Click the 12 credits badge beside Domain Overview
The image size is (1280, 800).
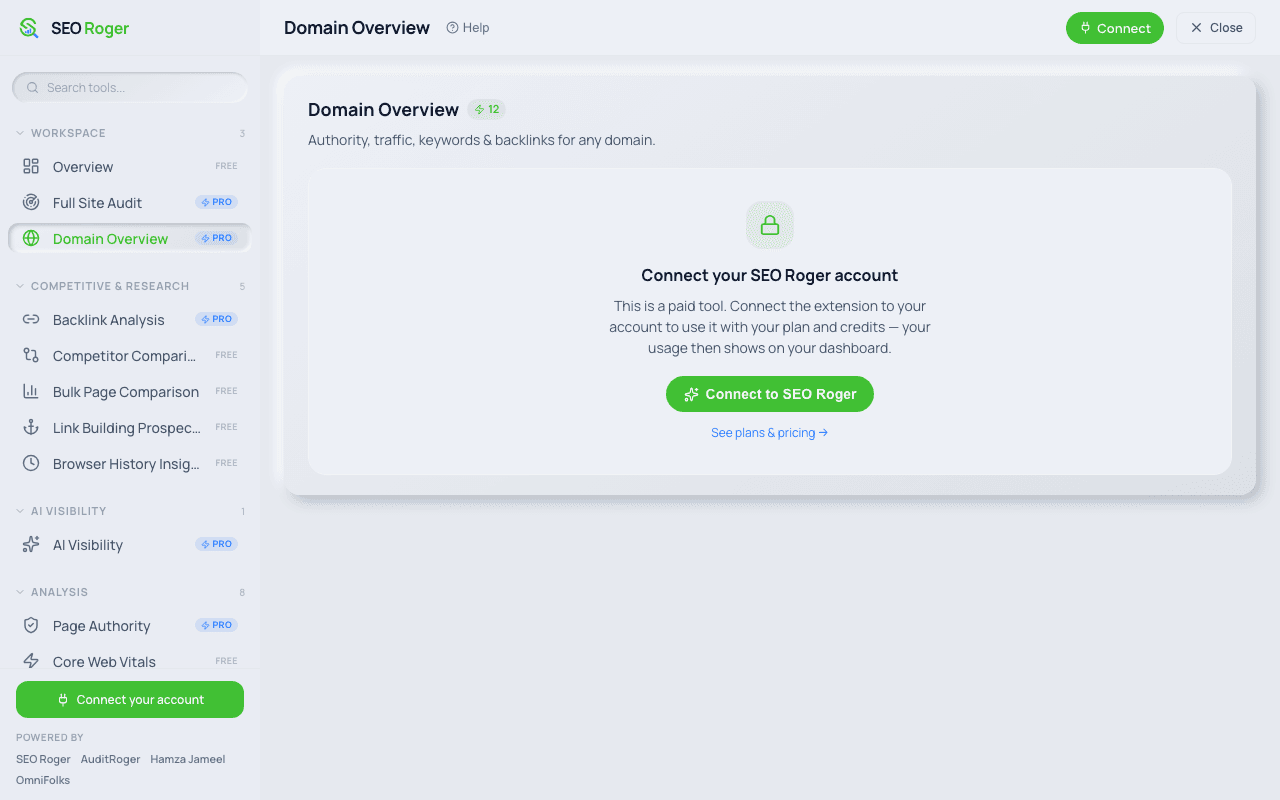pyautogui.click(x=487, y=110)
